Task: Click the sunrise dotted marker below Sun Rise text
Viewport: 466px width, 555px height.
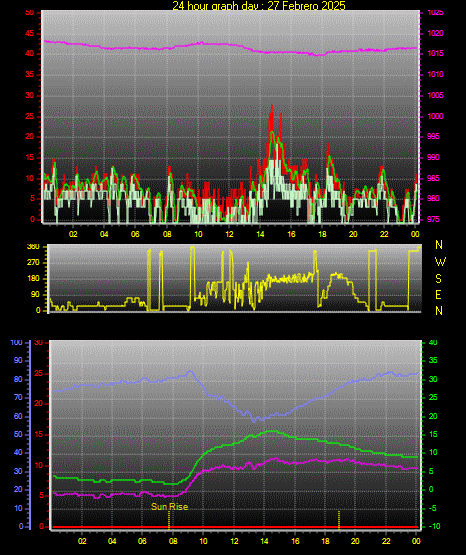Action: pyautogui.click(x=169, y=520)
